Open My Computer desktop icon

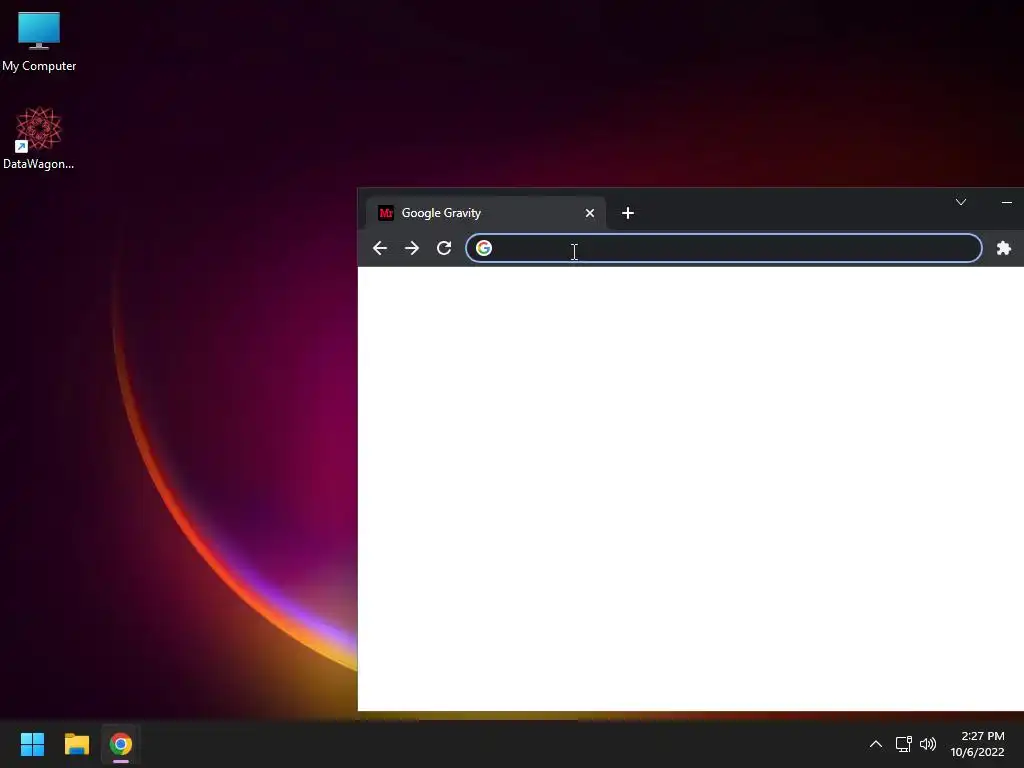[39, 41]
